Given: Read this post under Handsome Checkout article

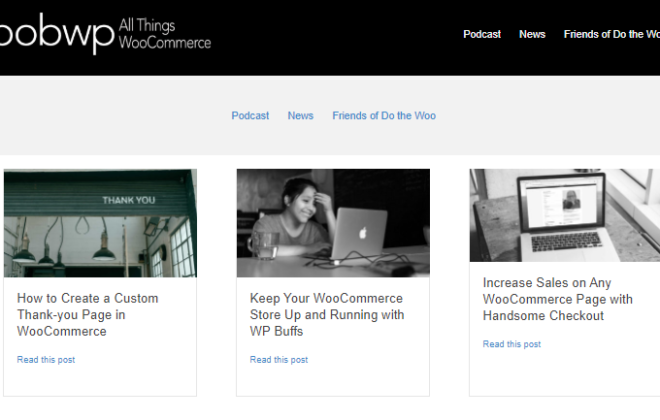Looking at the screenshot, I should [x=511, y=344].
